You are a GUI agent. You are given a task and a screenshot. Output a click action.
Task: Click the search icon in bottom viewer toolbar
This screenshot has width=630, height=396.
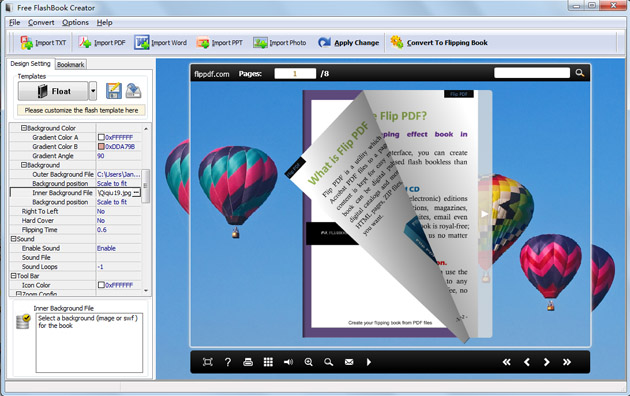click(x=329, y=362)
